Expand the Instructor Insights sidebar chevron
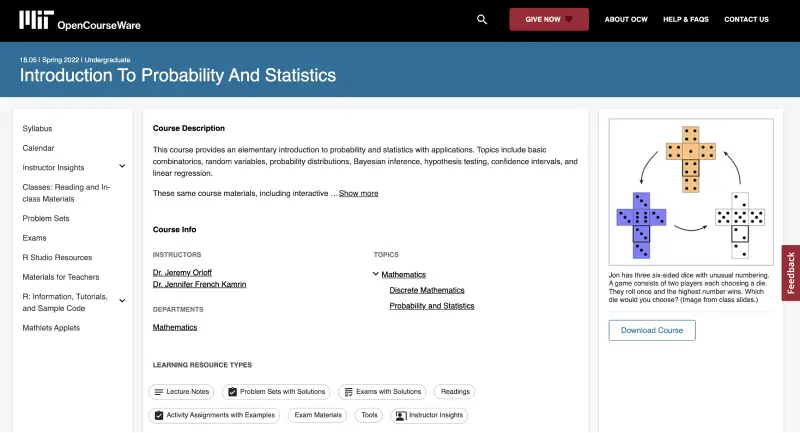 point(122,166)
